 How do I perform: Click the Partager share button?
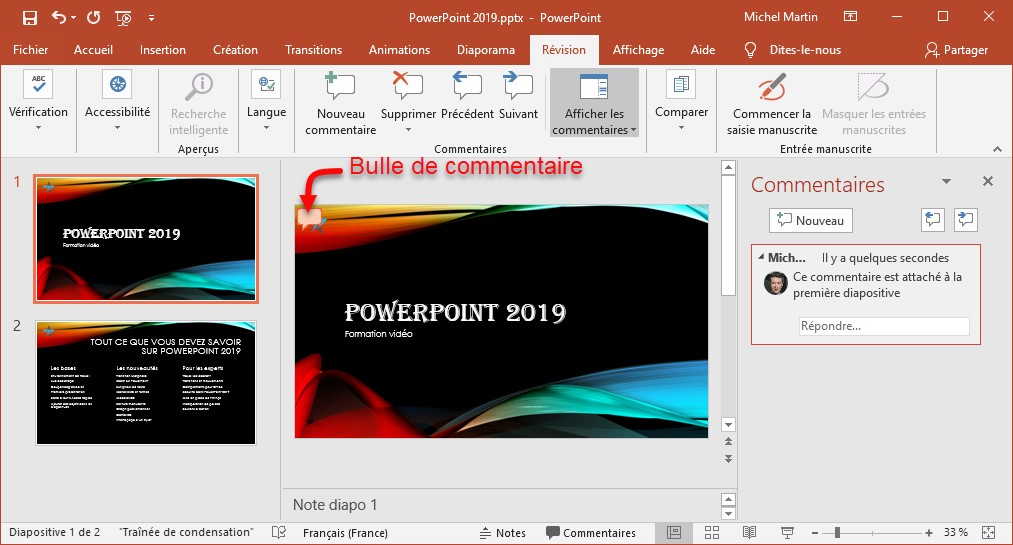(x=956, y=50)
